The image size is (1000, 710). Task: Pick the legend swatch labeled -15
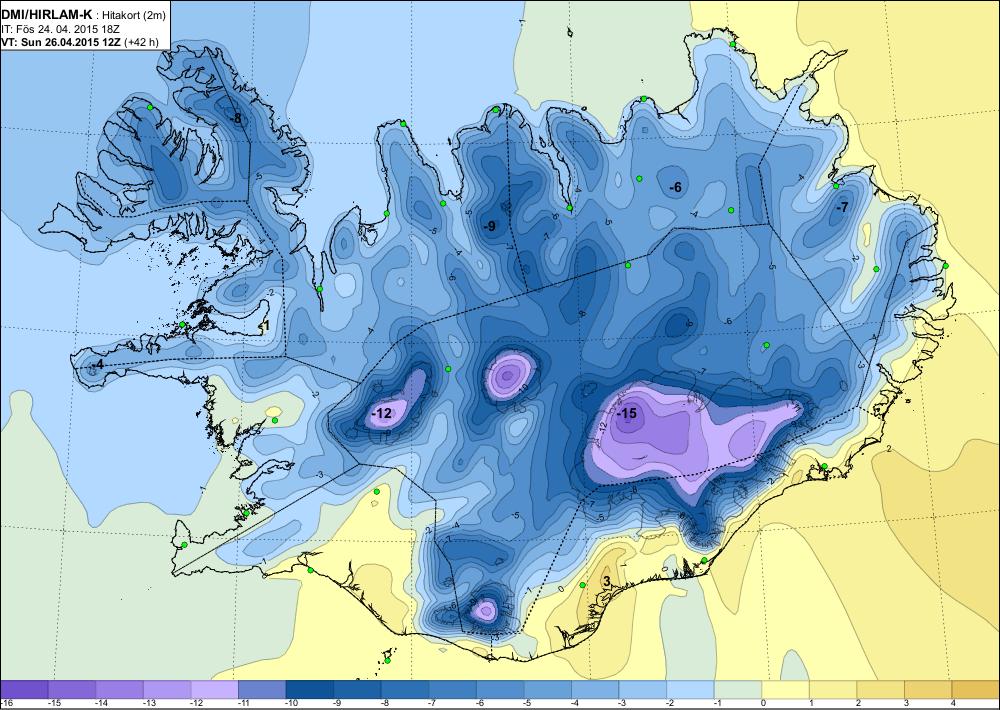tap(71, 690)
